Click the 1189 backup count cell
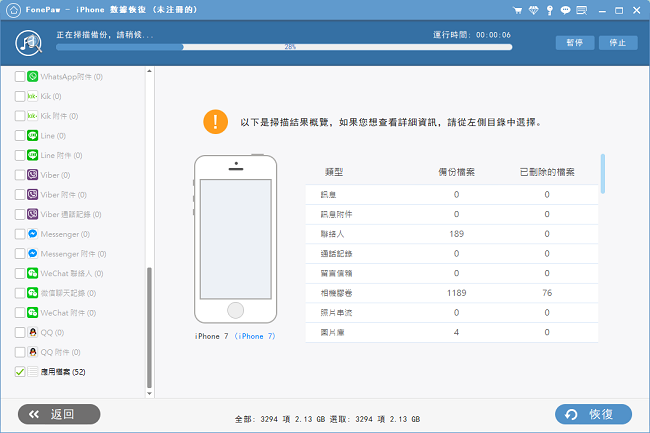 456,293
